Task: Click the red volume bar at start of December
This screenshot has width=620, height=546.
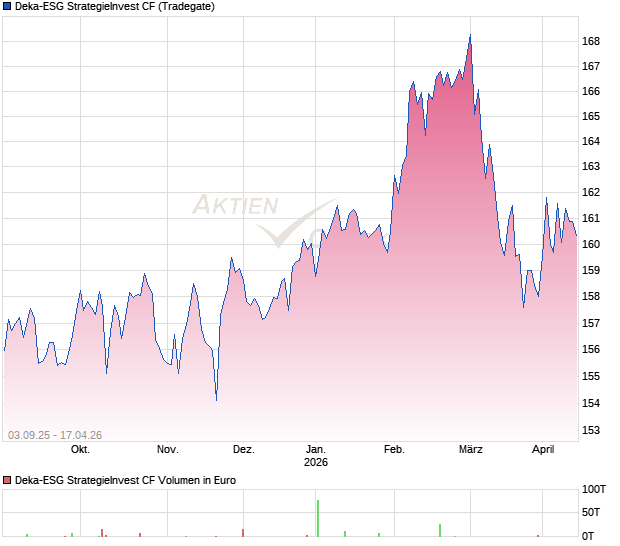Action: [243, 533]
